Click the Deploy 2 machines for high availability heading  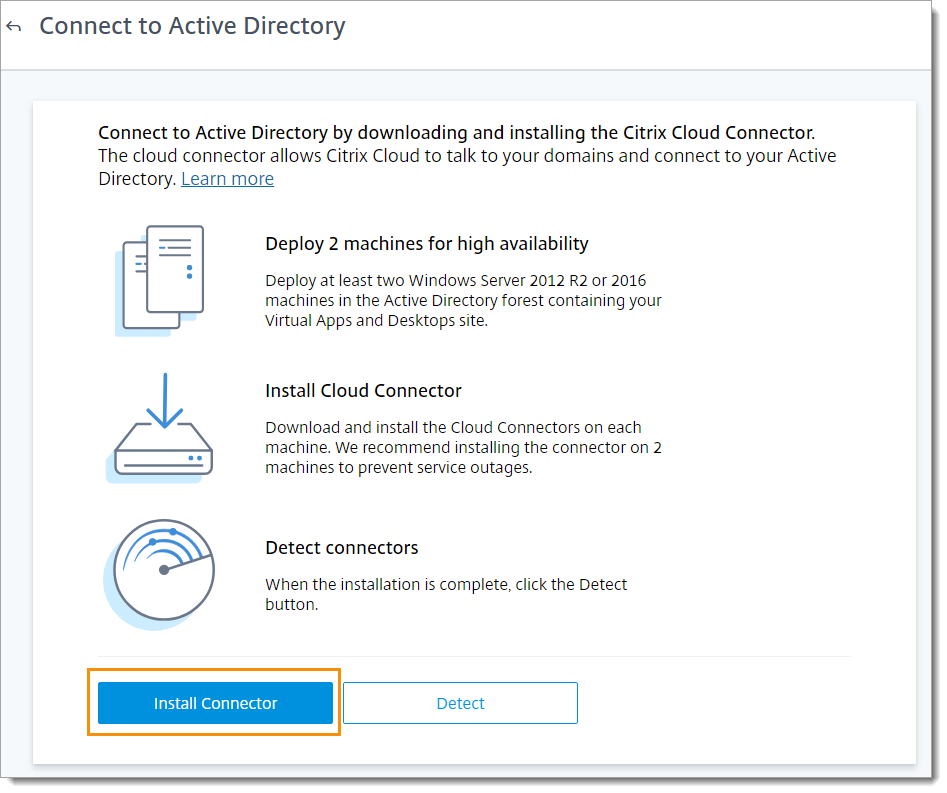tap(426, 244)
